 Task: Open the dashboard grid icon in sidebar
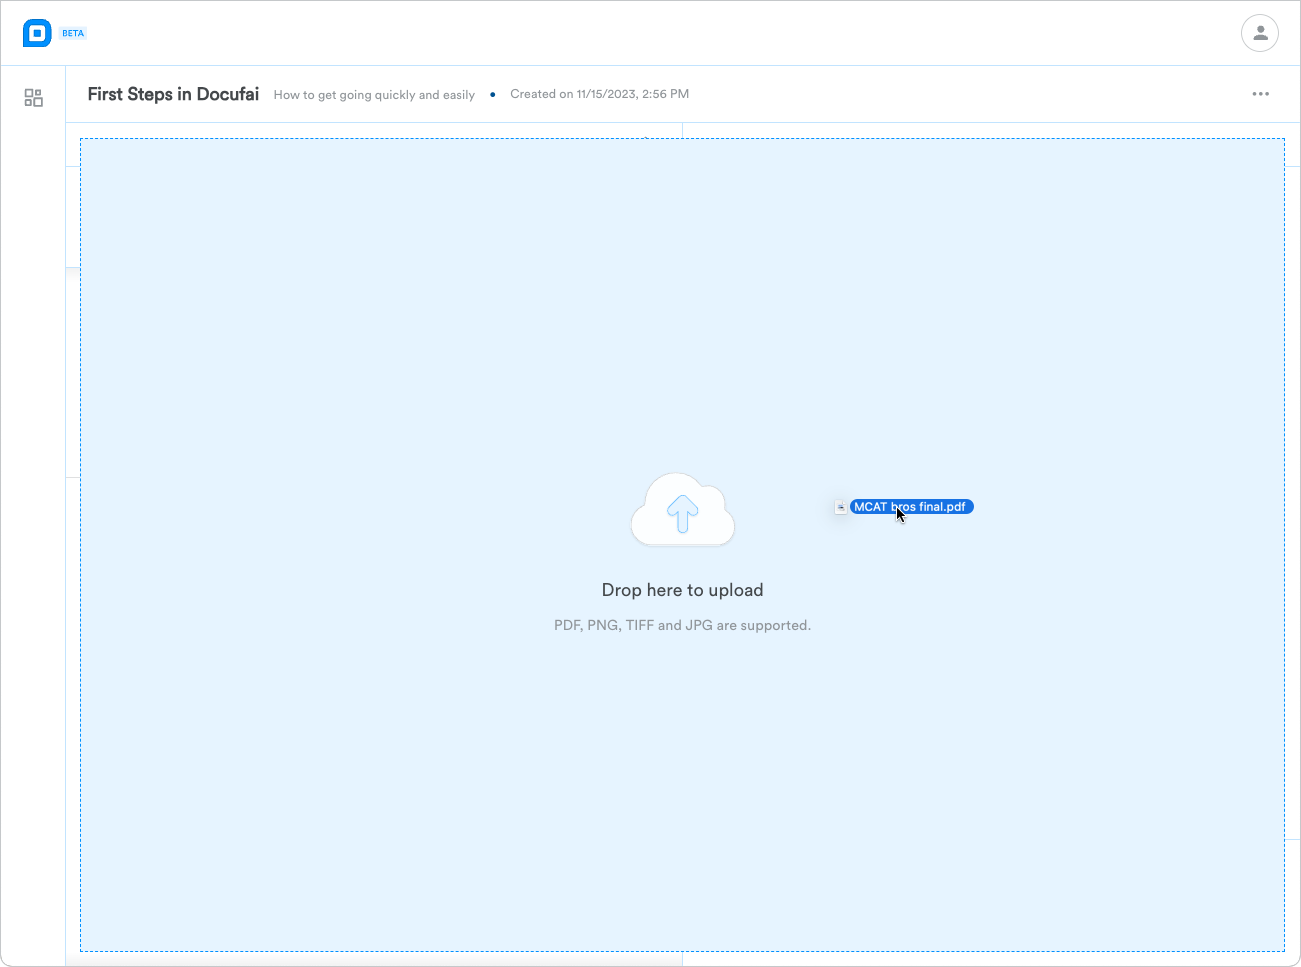[34, 98]
